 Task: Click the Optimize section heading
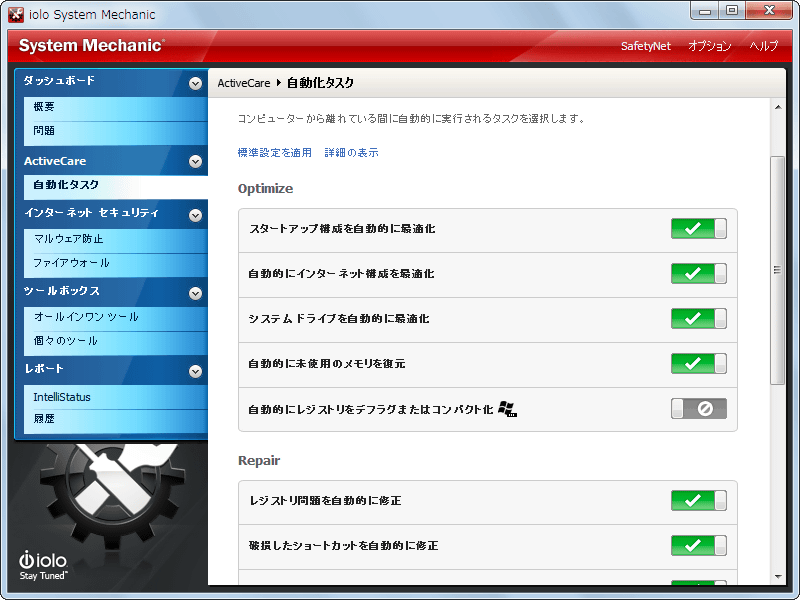[265, 189]
